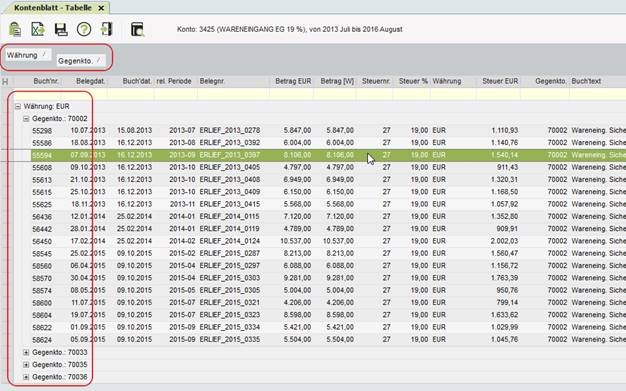Expand the Gegenkto.: 70036 group
Viewport: 626px width, 391px height.
click(x=26, y=377)
